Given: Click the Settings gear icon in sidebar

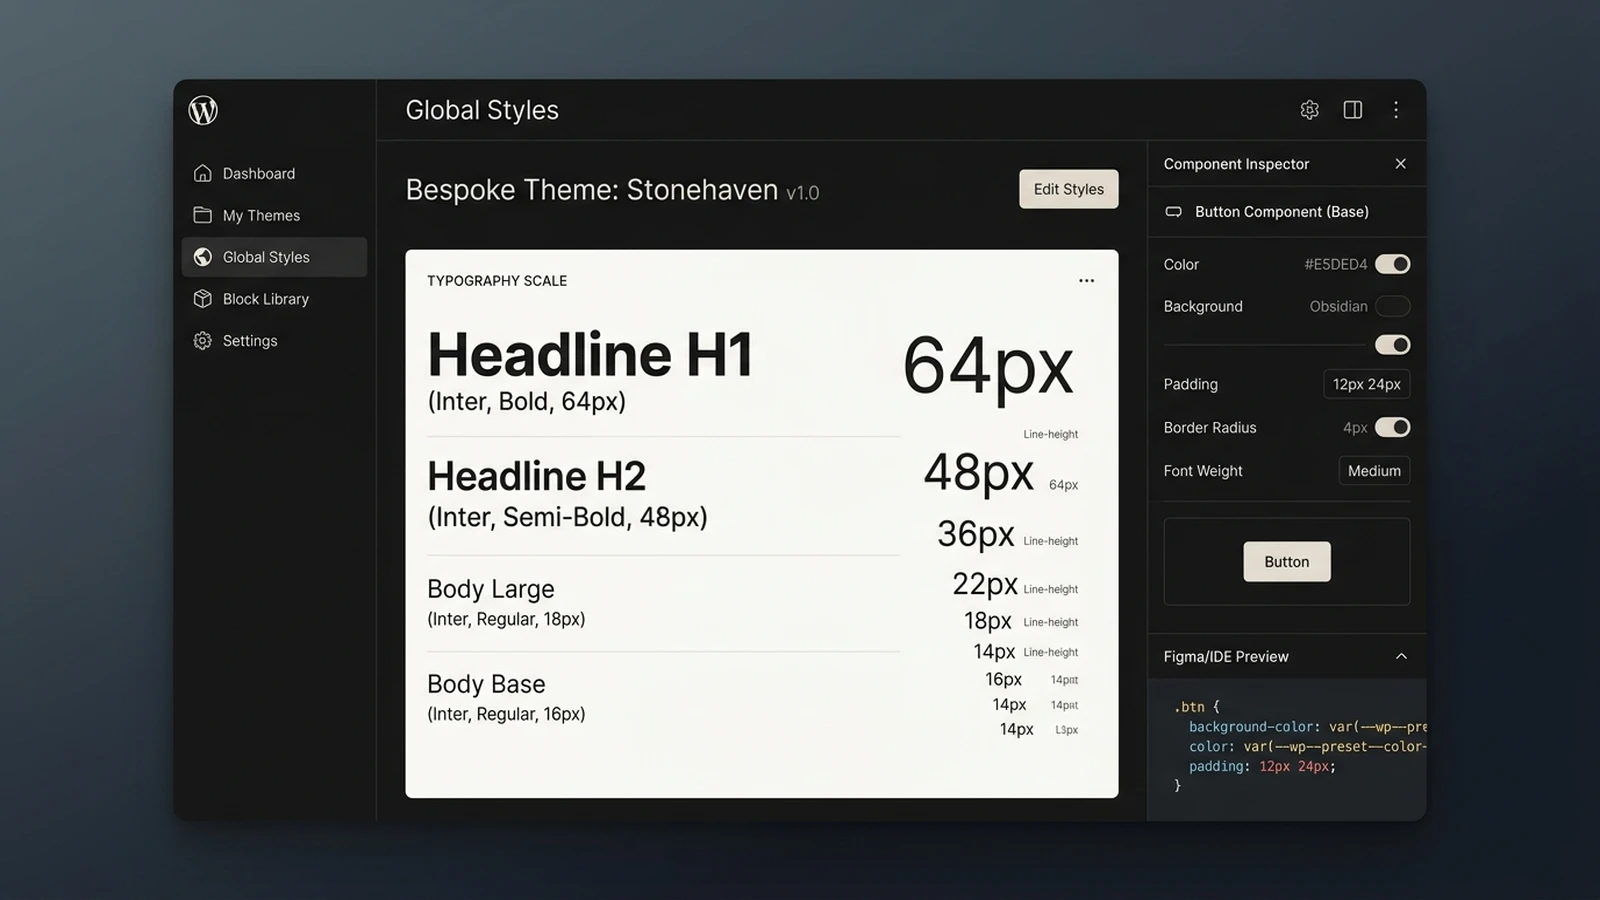Looking at the screenshot, I should tap(203, 341).
